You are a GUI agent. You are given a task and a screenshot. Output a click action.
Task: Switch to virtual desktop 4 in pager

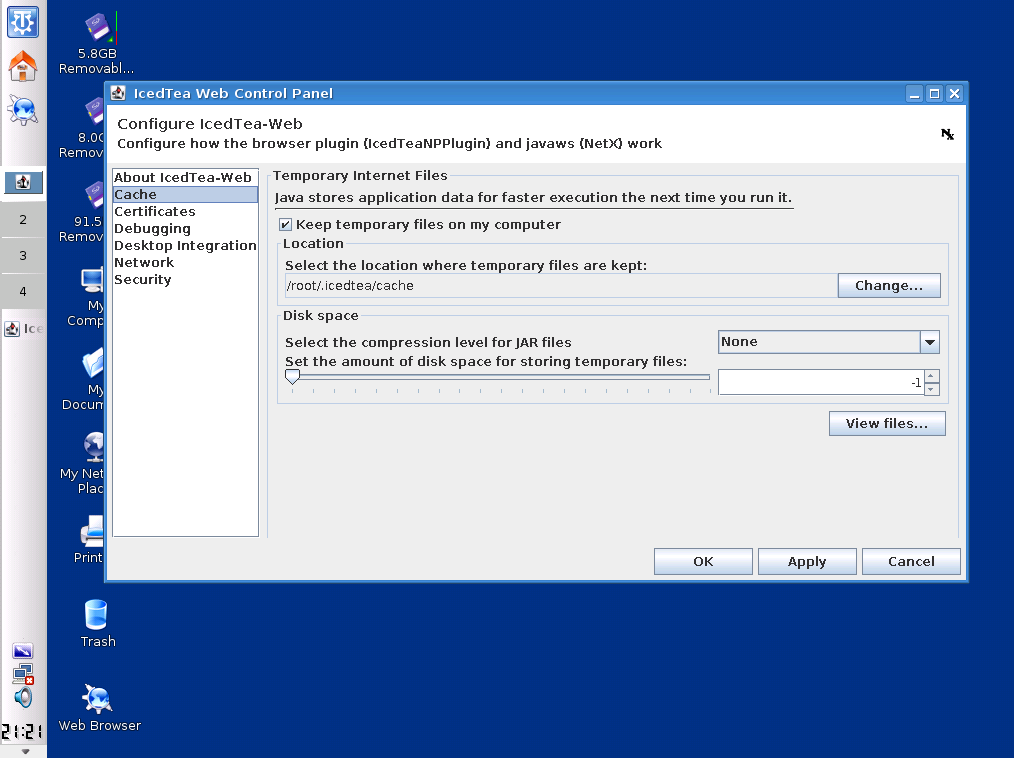pos(23,292)
